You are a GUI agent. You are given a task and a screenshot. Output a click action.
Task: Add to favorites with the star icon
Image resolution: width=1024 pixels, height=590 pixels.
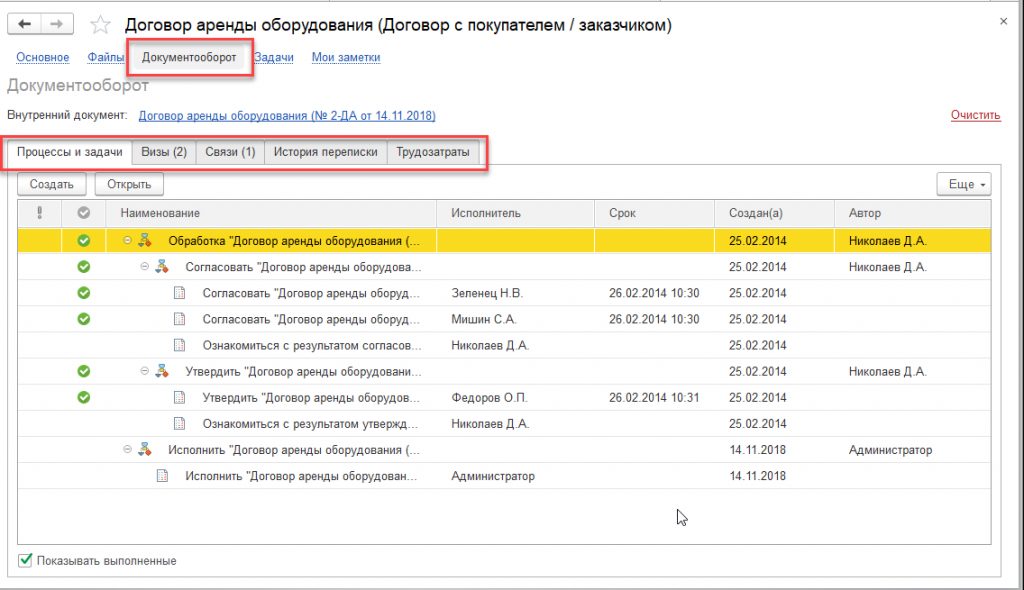click(x=100, y=25)
